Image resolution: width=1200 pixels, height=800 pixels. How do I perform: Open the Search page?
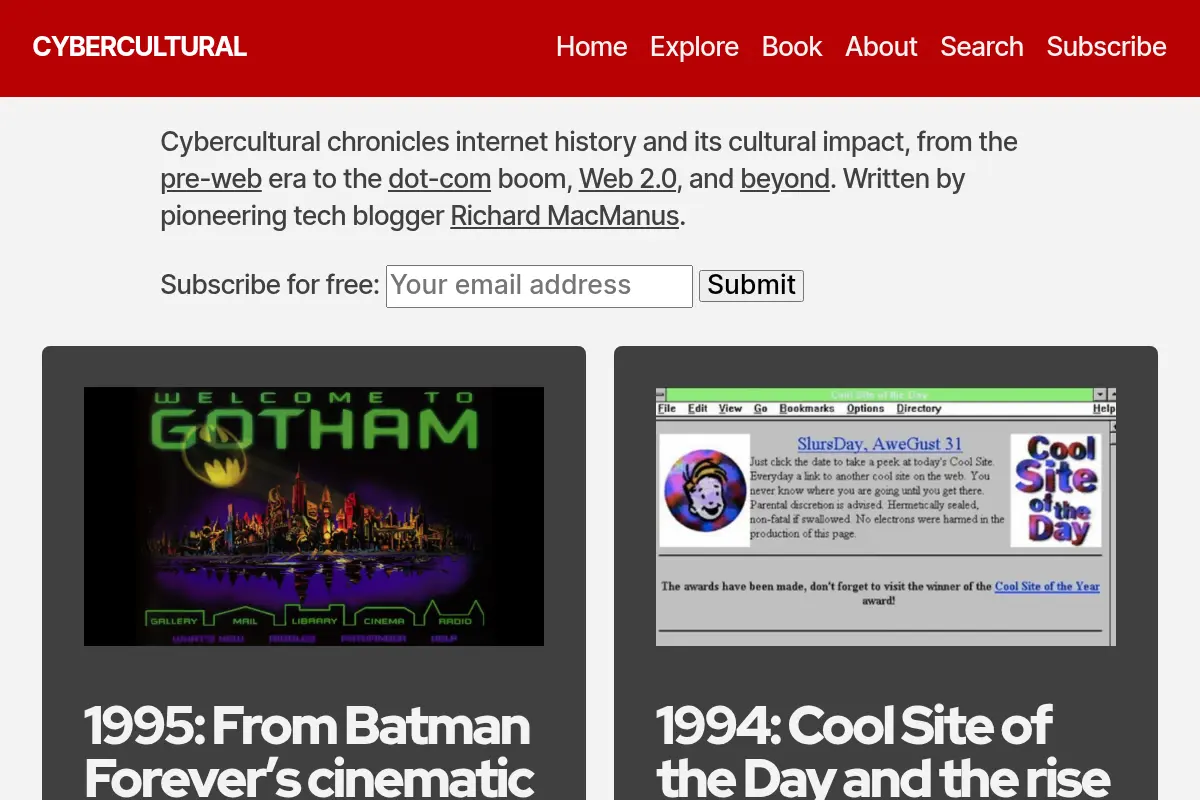[x=982, y=47]
